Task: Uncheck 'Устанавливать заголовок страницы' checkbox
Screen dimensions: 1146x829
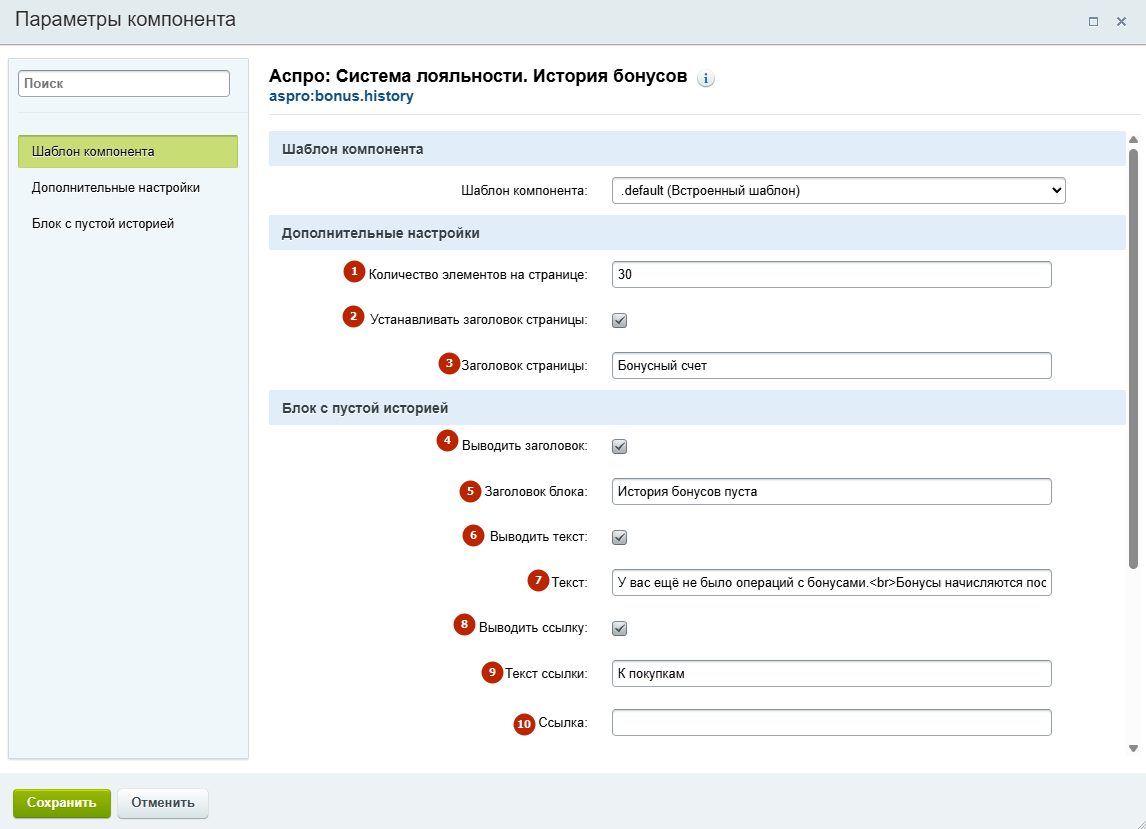Action: click(x=619, y=320)
